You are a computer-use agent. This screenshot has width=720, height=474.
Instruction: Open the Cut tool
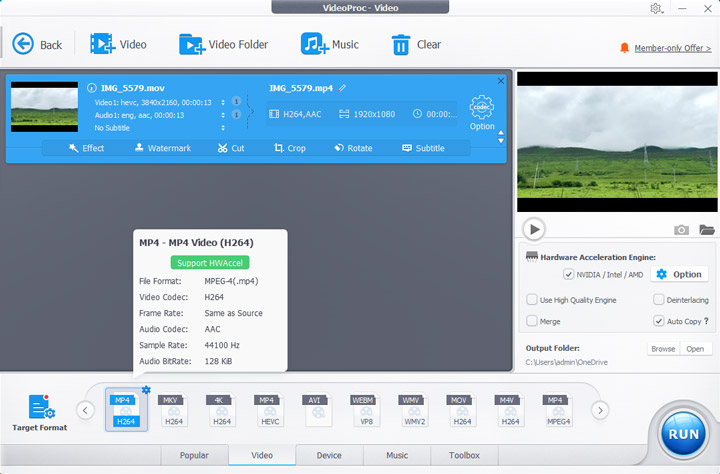231,148
